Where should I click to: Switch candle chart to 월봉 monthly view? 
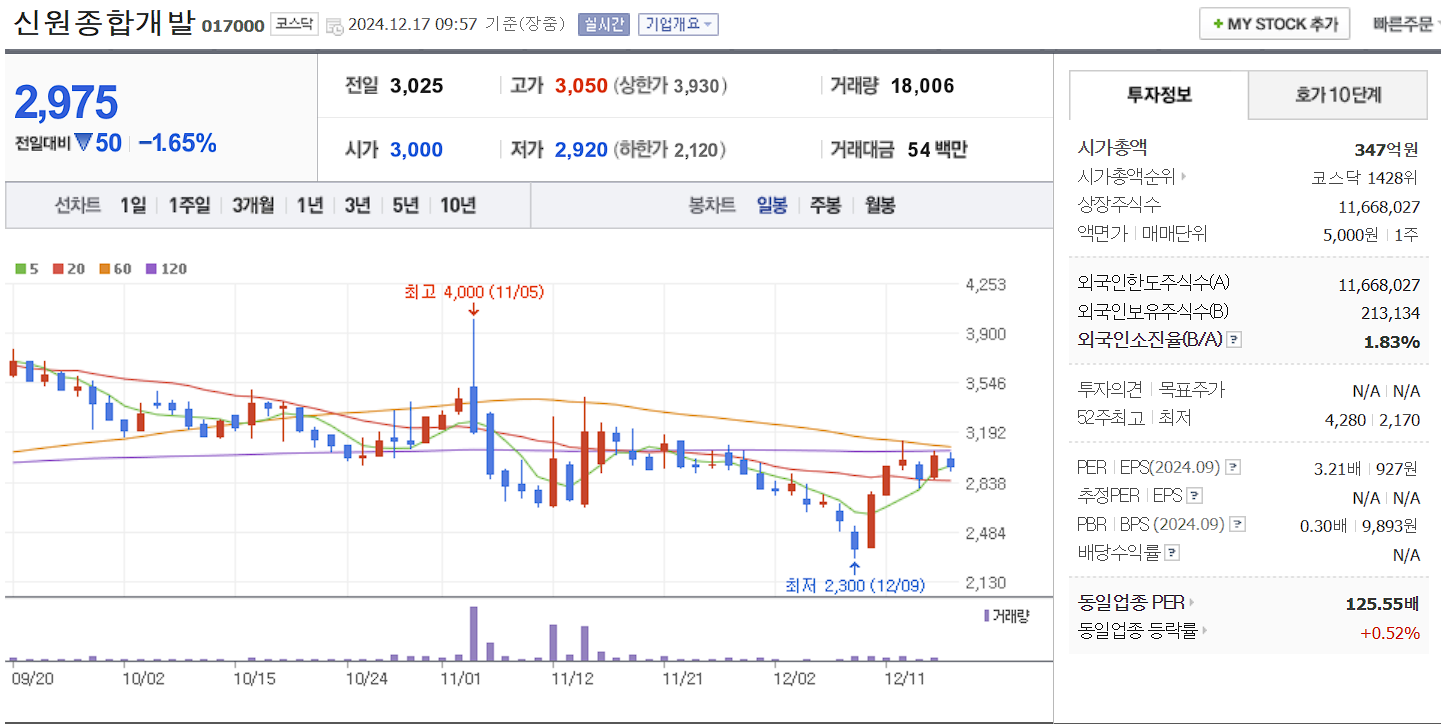tap(878, 205)
